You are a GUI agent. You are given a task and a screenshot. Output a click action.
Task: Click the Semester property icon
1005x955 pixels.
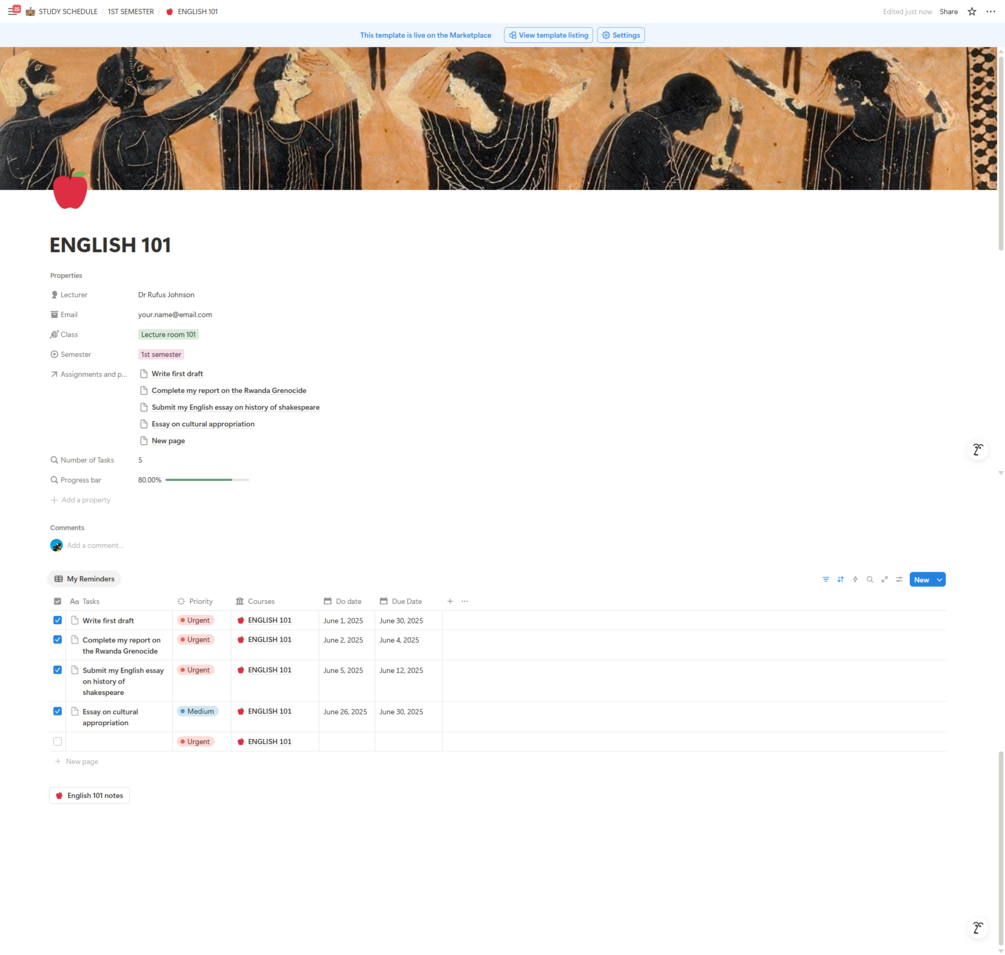tap(54, 354)
